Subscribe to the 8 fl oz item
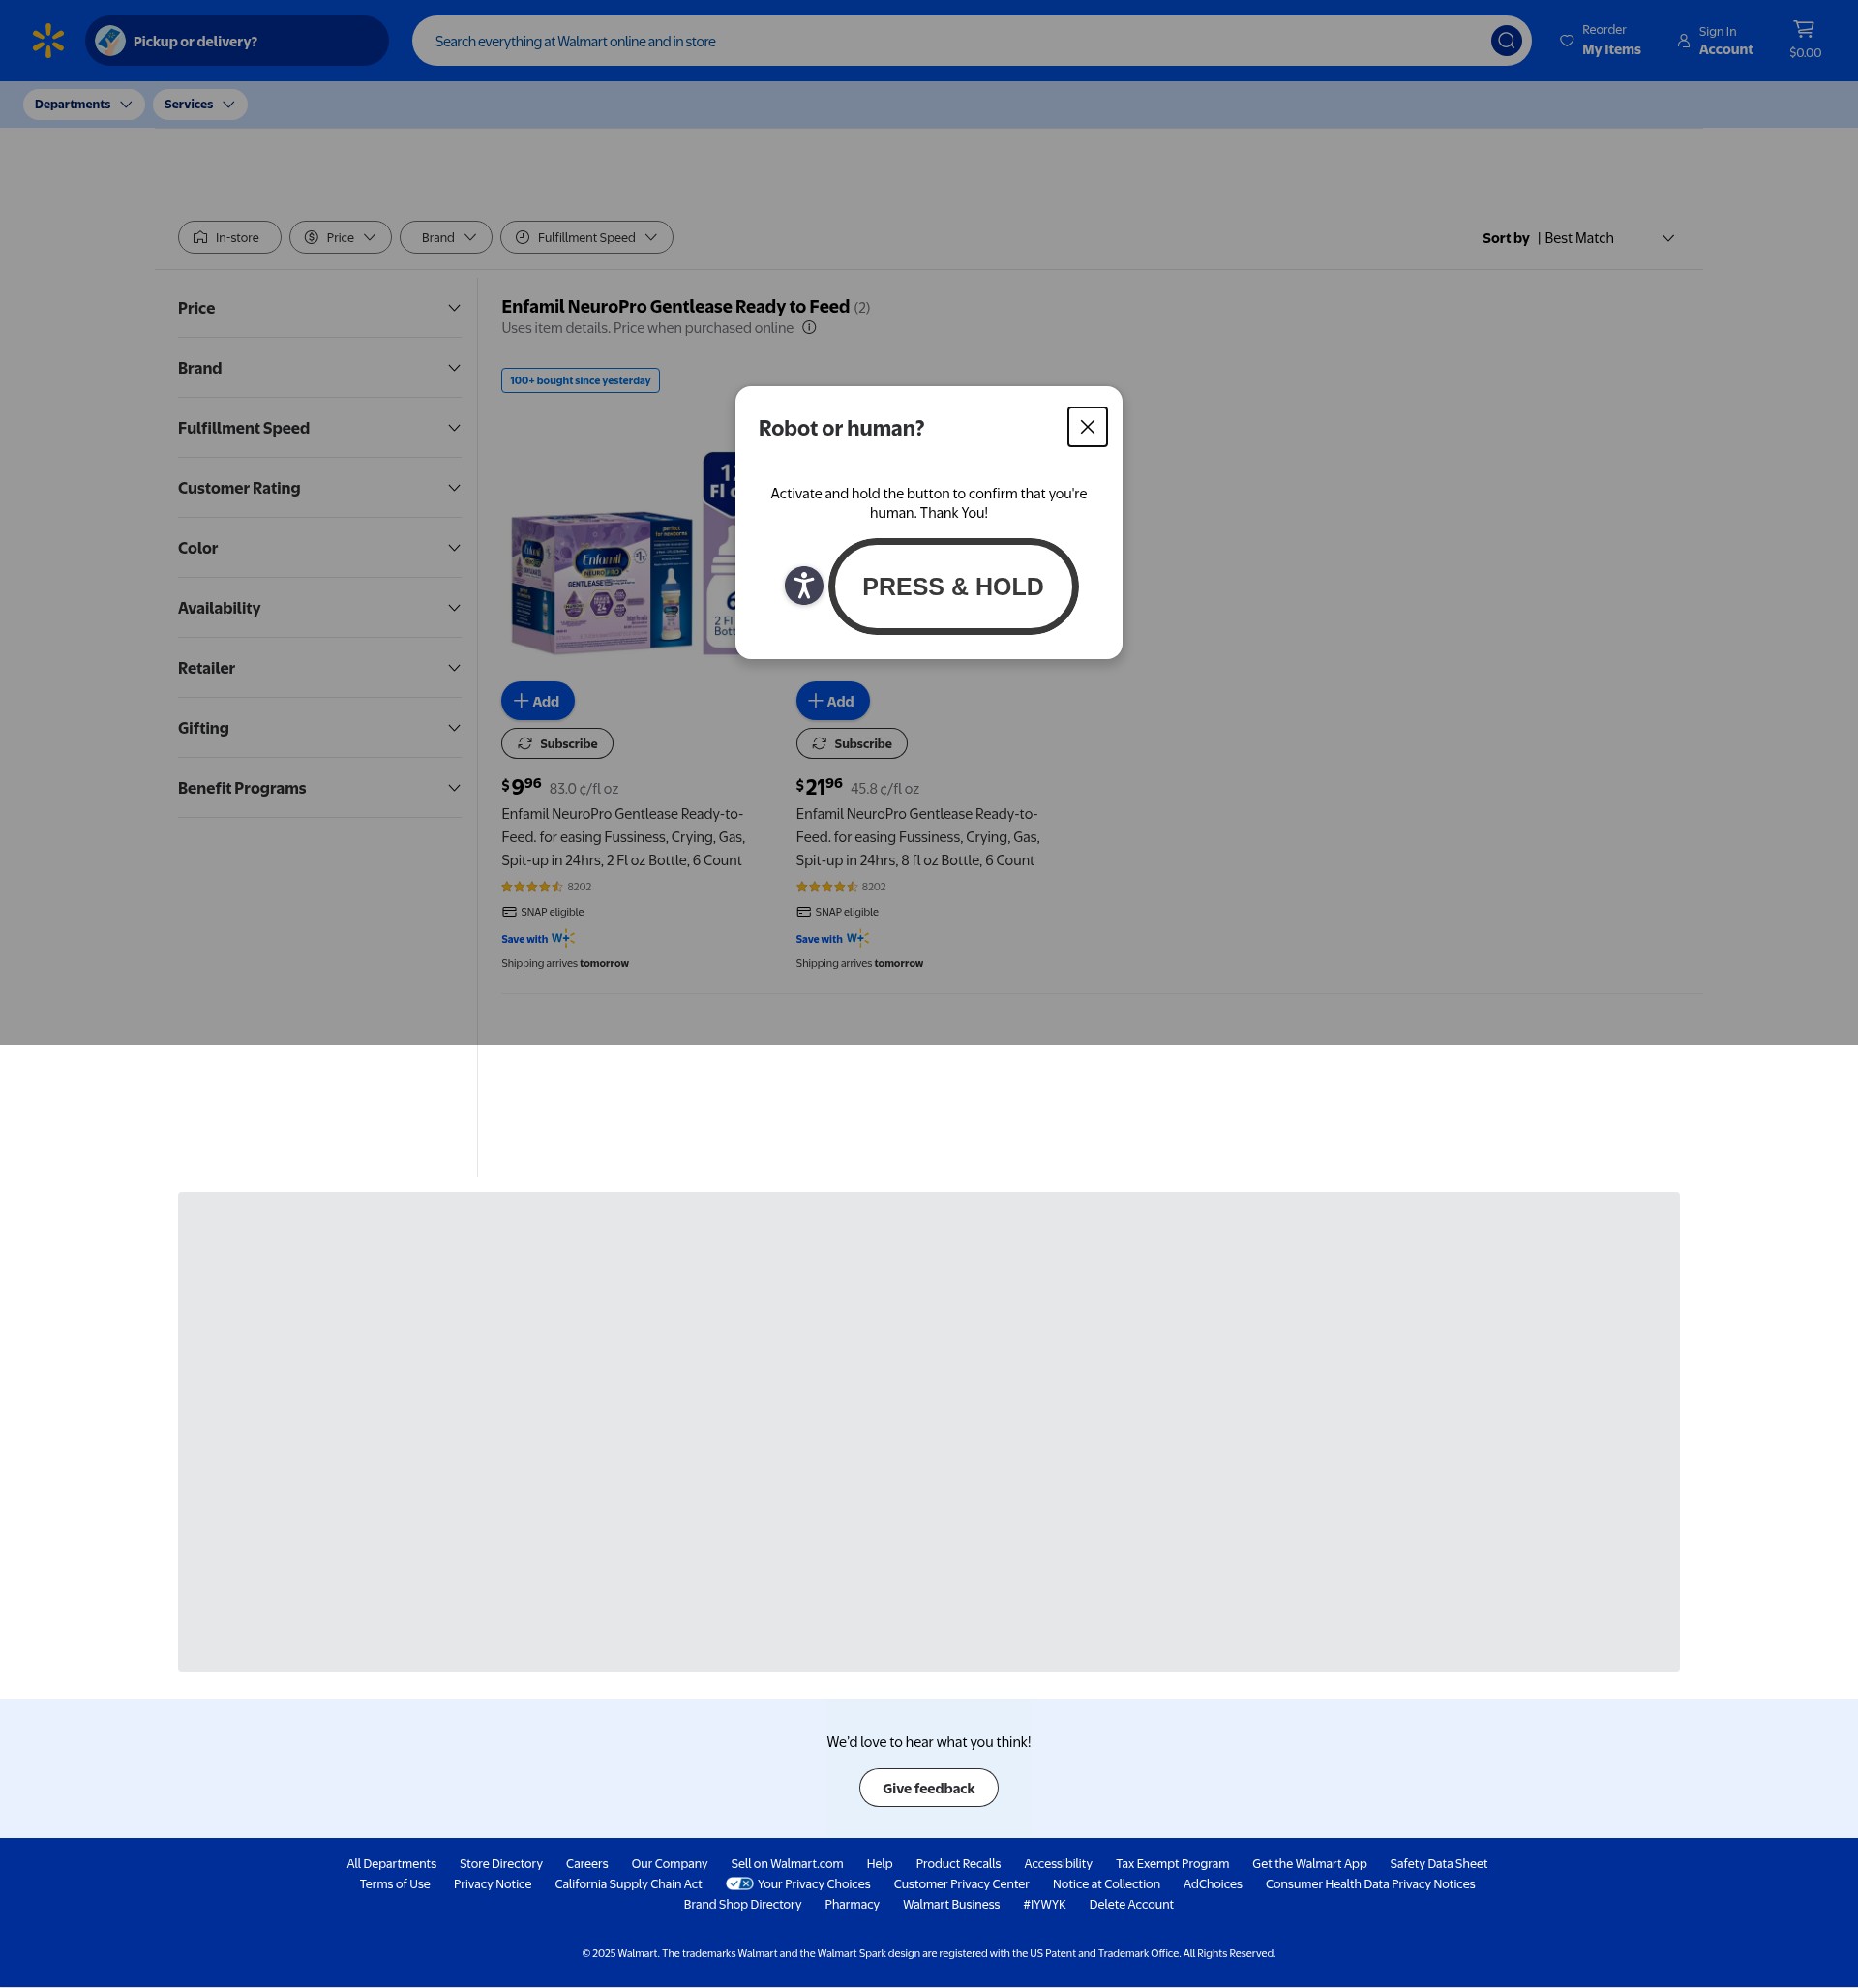This screenshot has width=1858, height=1988. 852,743
